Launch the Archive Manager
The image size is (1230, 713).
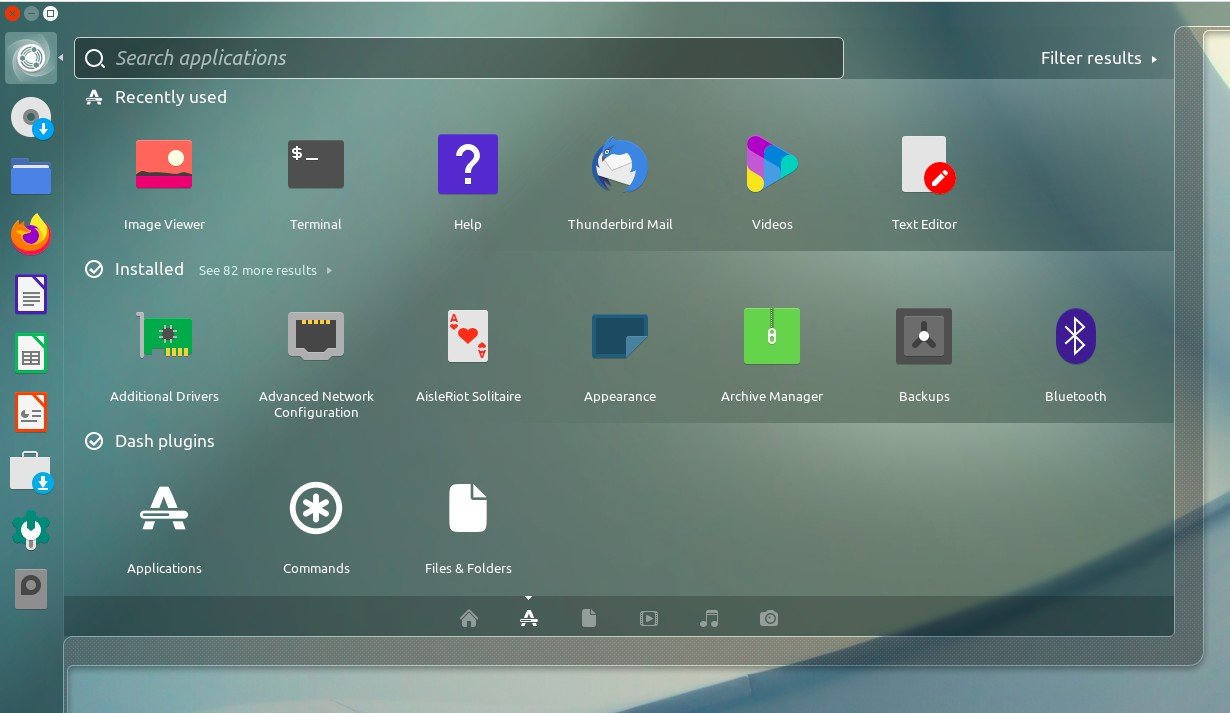pos(771,336)
